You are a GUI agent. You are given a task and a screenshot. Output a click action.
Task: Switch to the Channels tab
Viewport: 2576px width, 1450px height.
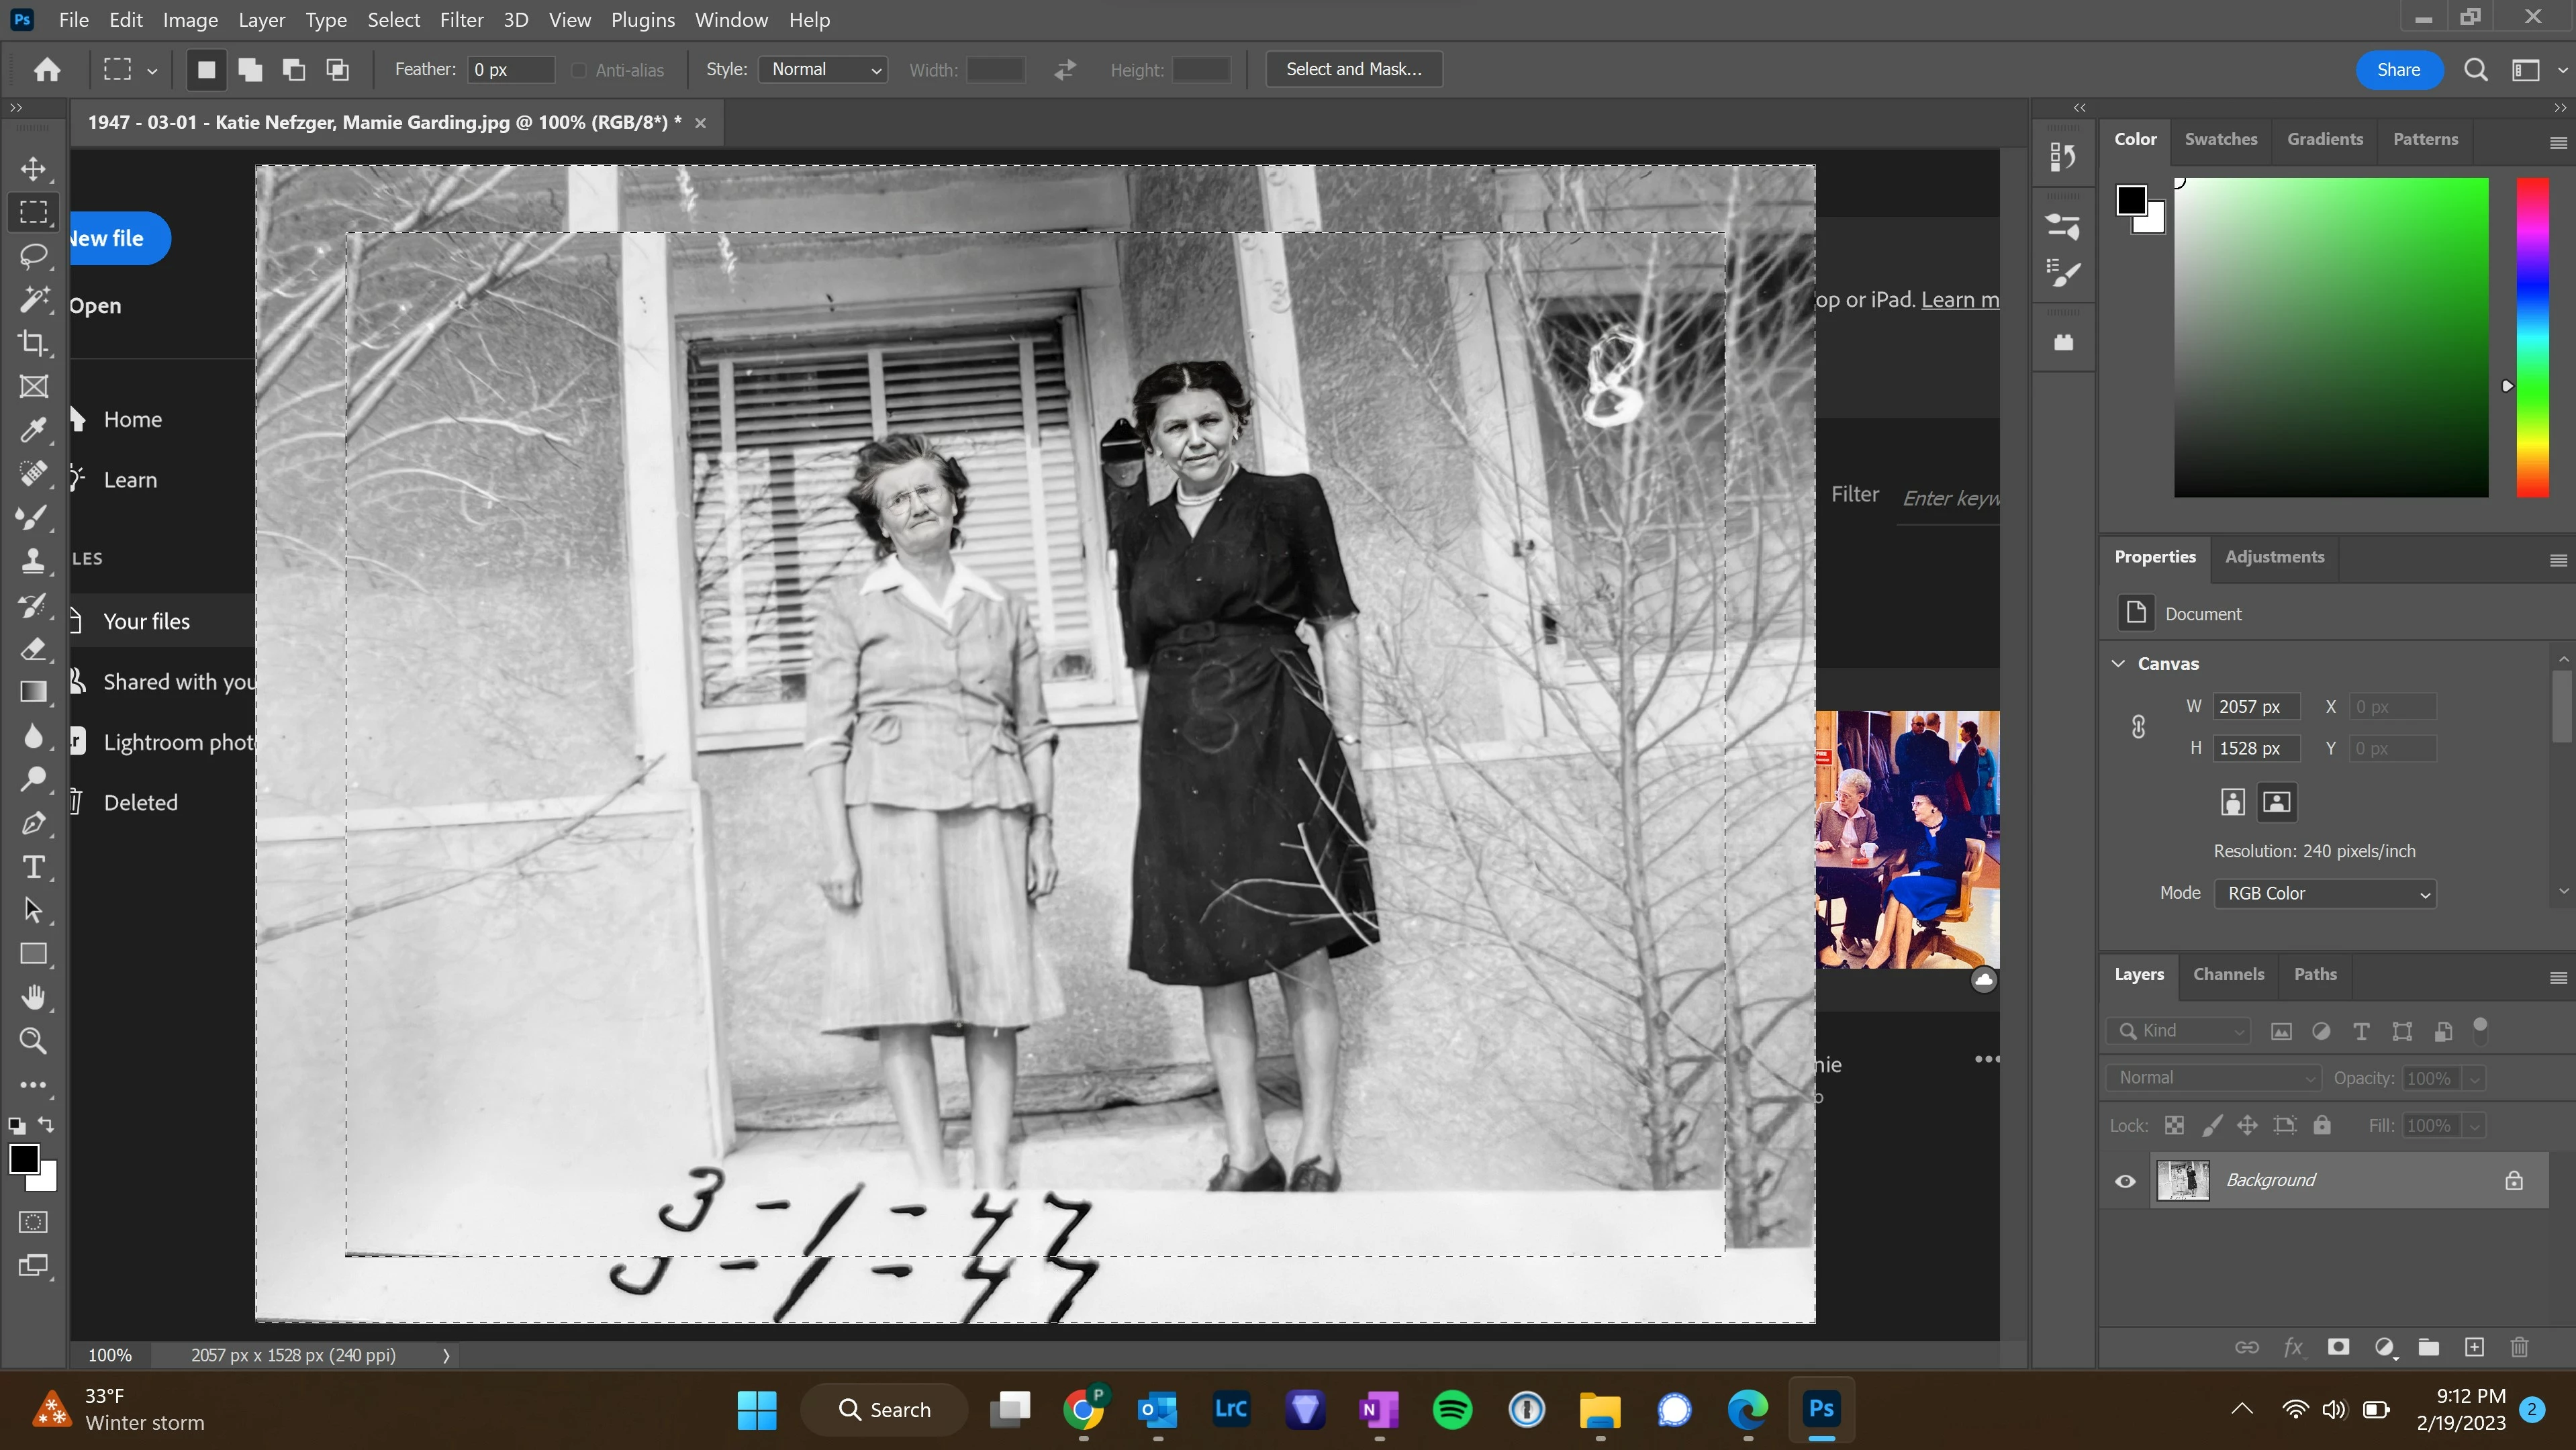click(x=2228, y=974)
